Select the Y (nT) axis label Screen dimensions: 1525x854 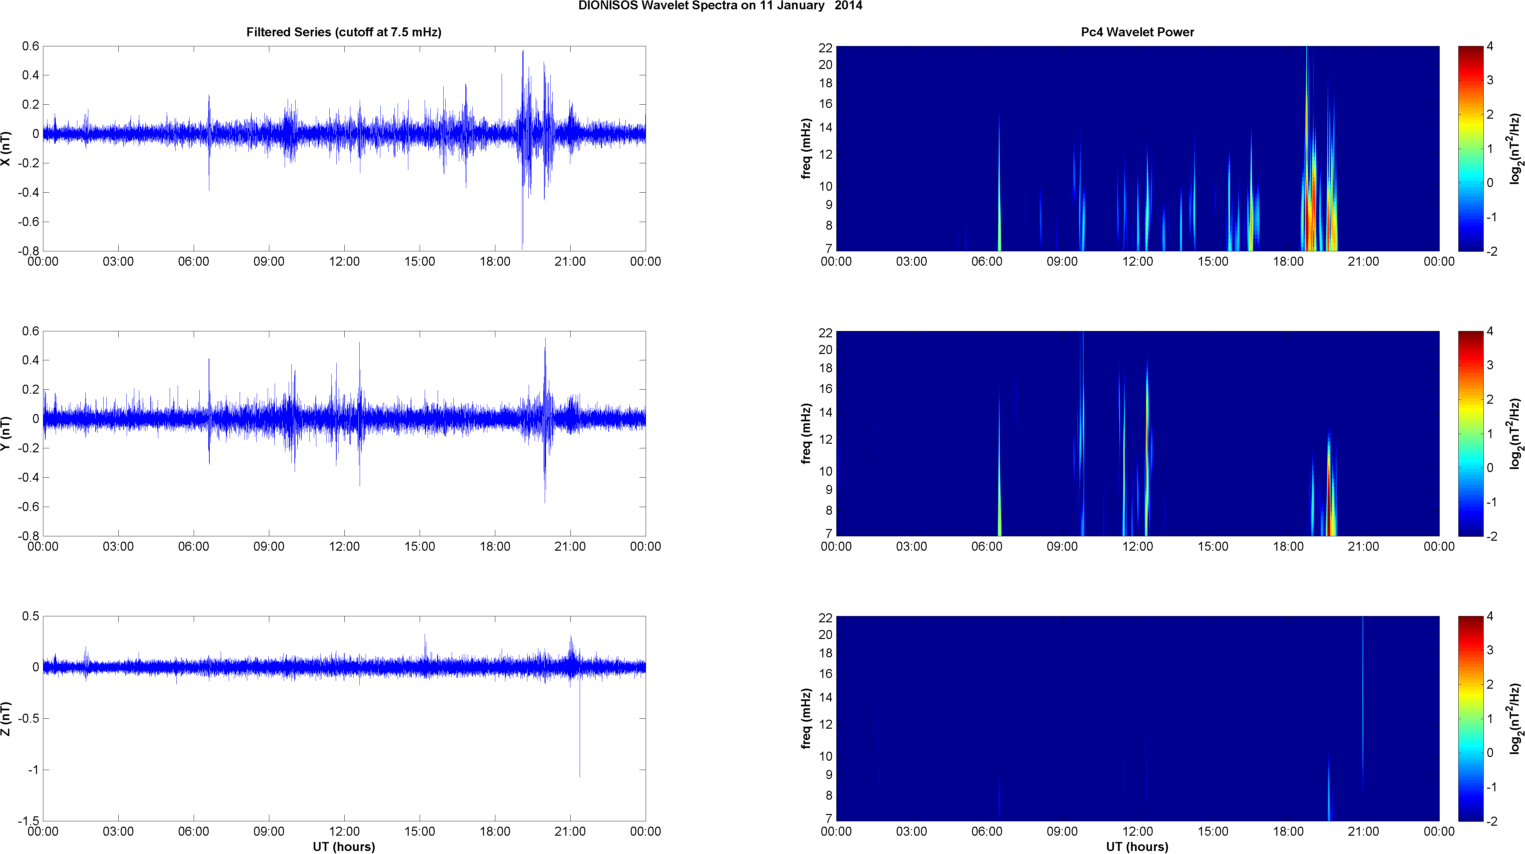point(7,433)
